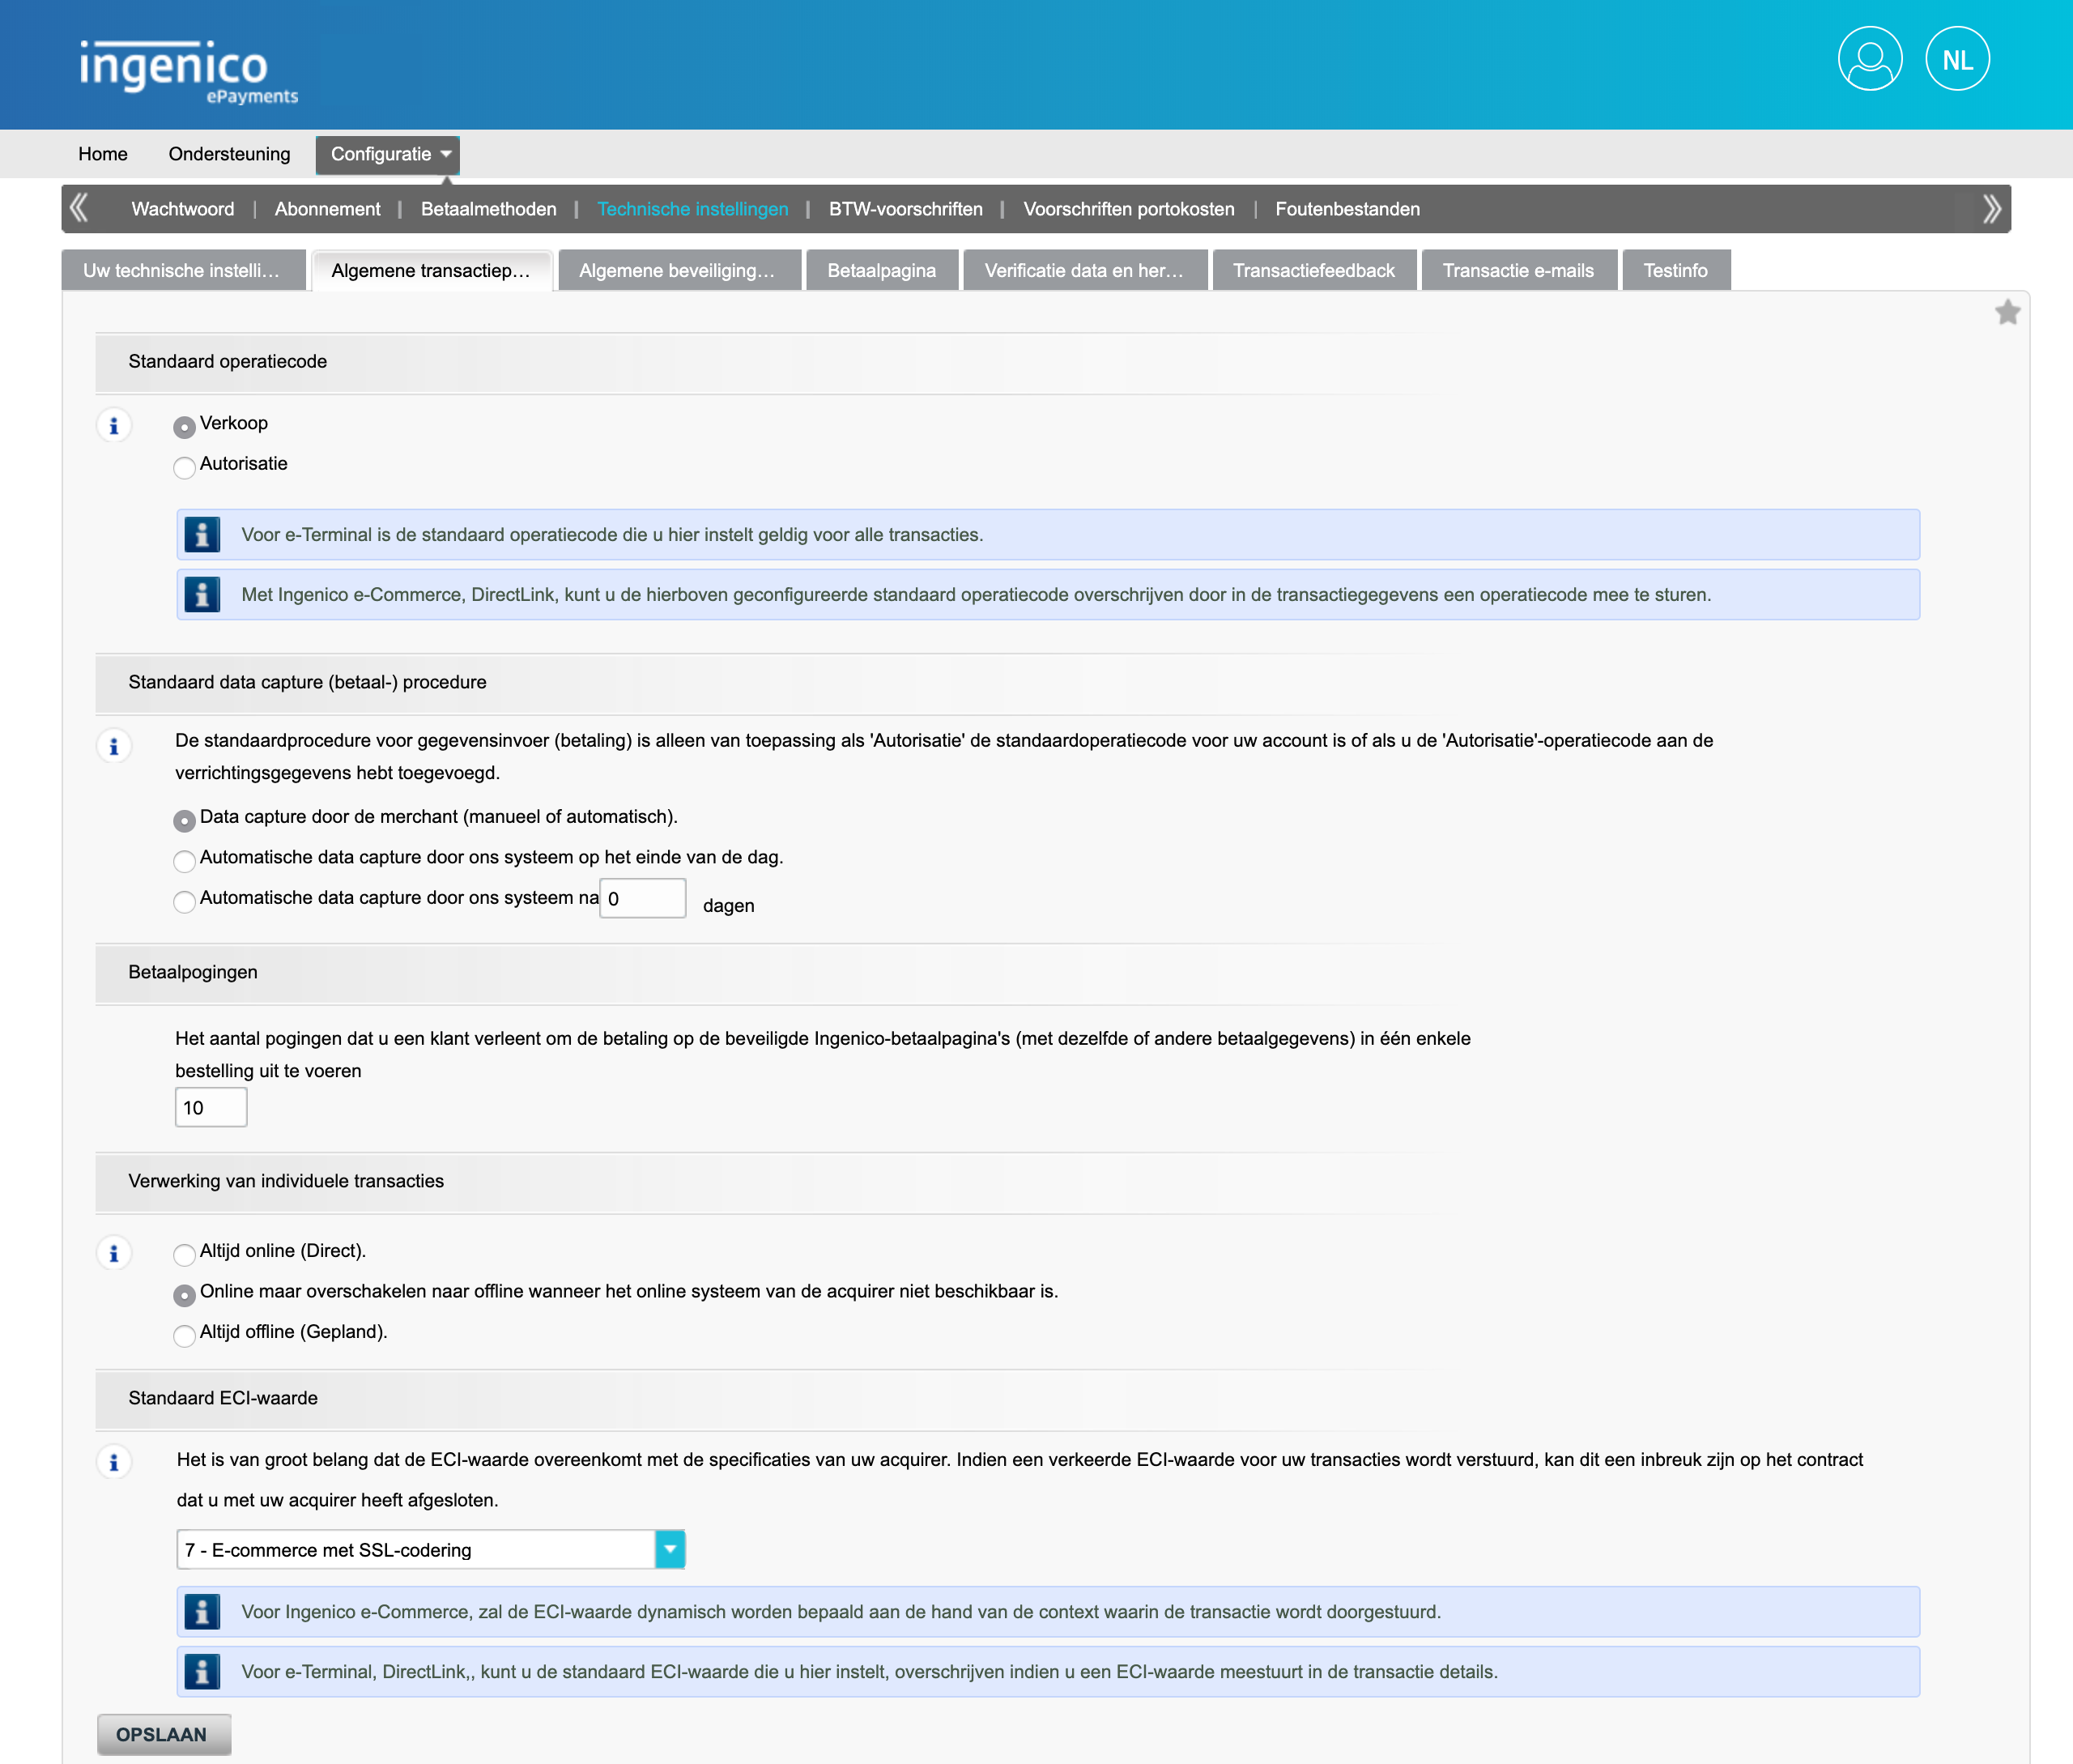Open Abonnement submenu
Image resolution: width=2073 pixels, height=1764 pixels.
pos(327,209)
